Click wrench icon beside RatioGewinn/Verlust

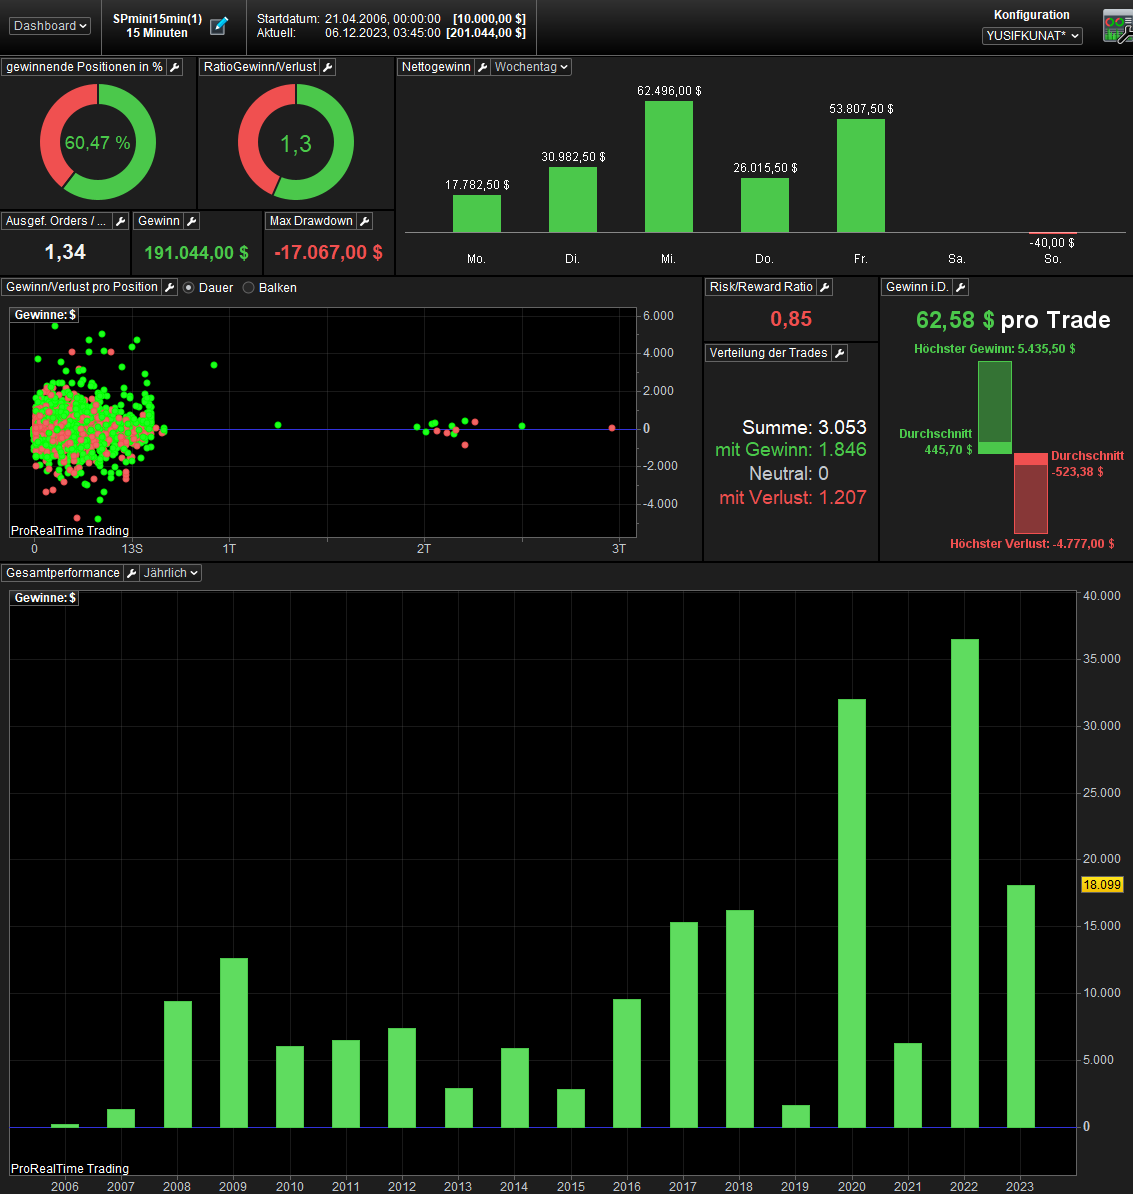click(327, 67)
